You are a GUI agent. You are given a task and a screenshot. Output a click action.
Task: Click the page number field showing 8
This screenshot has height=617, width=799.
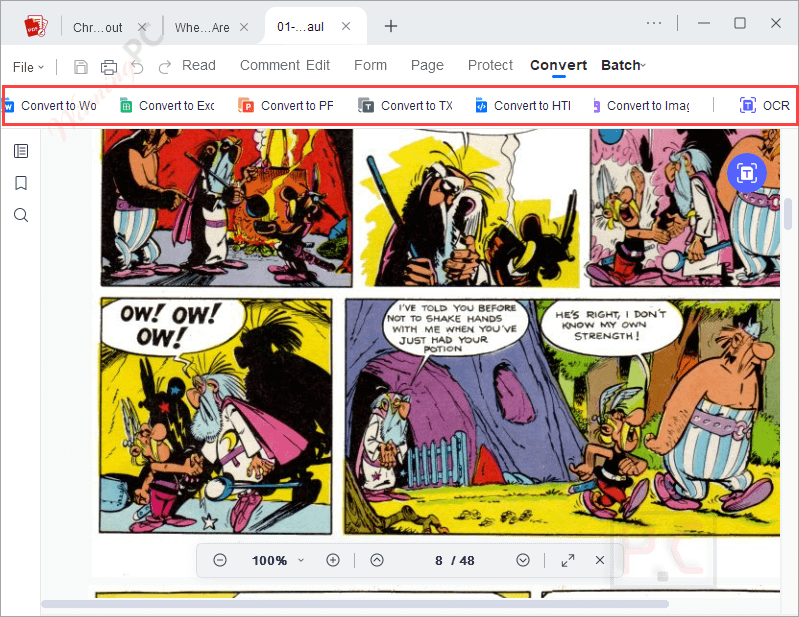click(439, 560)
